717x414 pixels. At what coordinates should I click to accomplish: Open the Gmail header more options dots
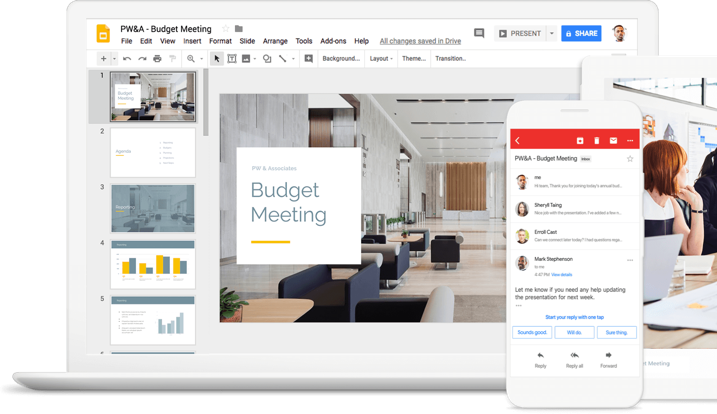(630, 140)
